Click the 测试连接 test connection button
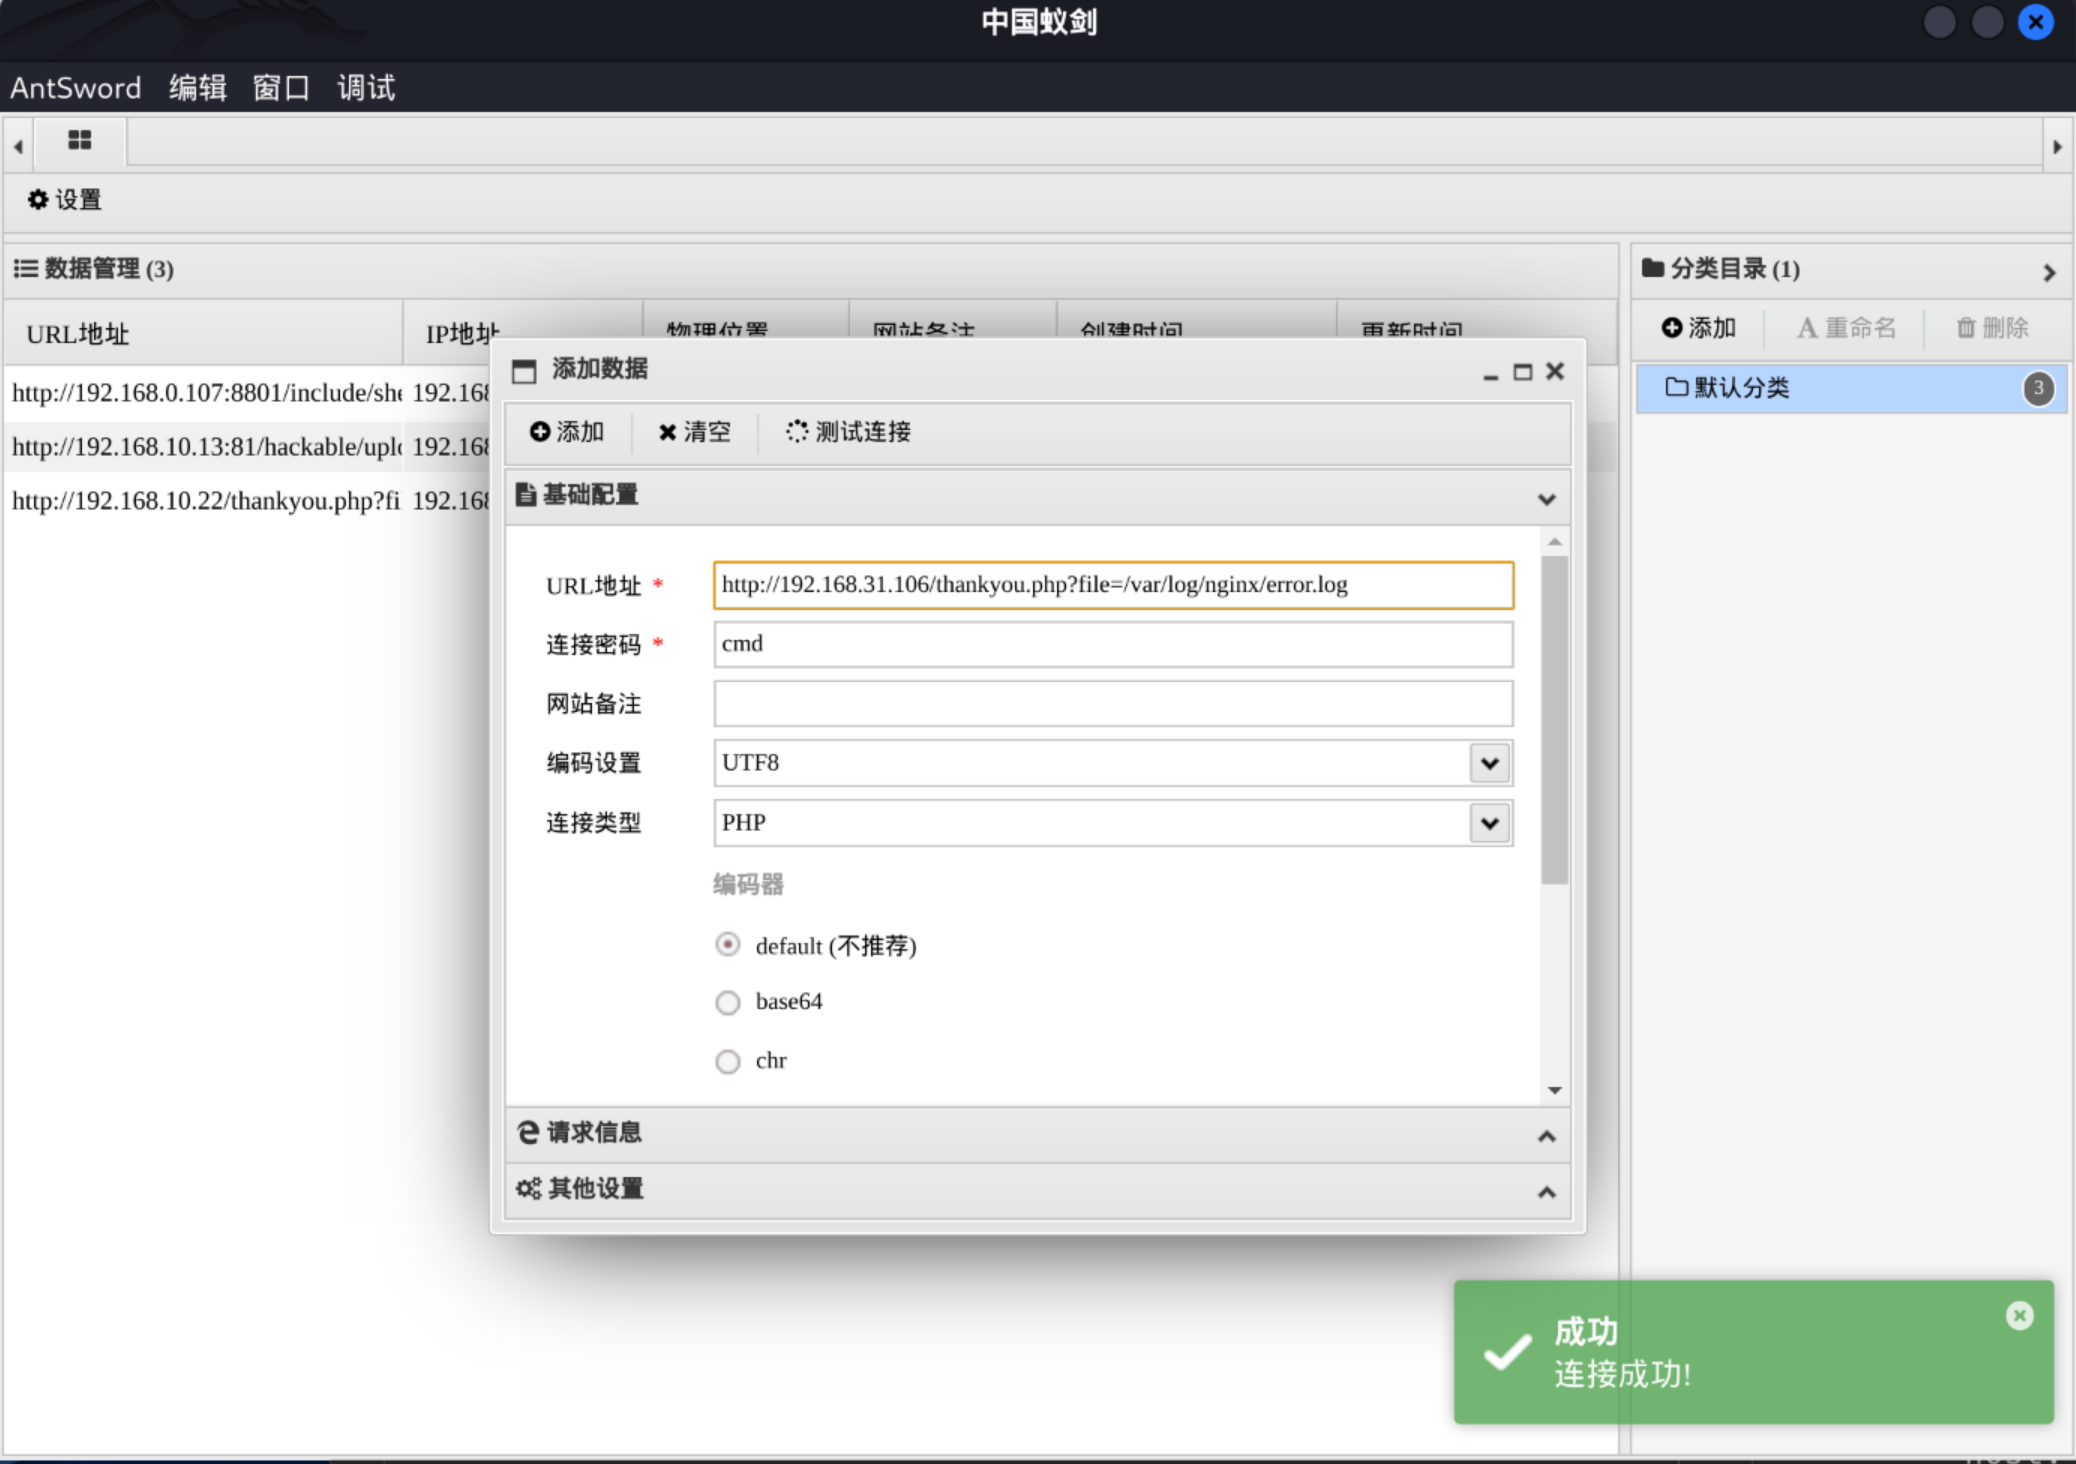The height and width of the screenshot is (1464, 2076). pyautogui.click(x=848, y=431)
